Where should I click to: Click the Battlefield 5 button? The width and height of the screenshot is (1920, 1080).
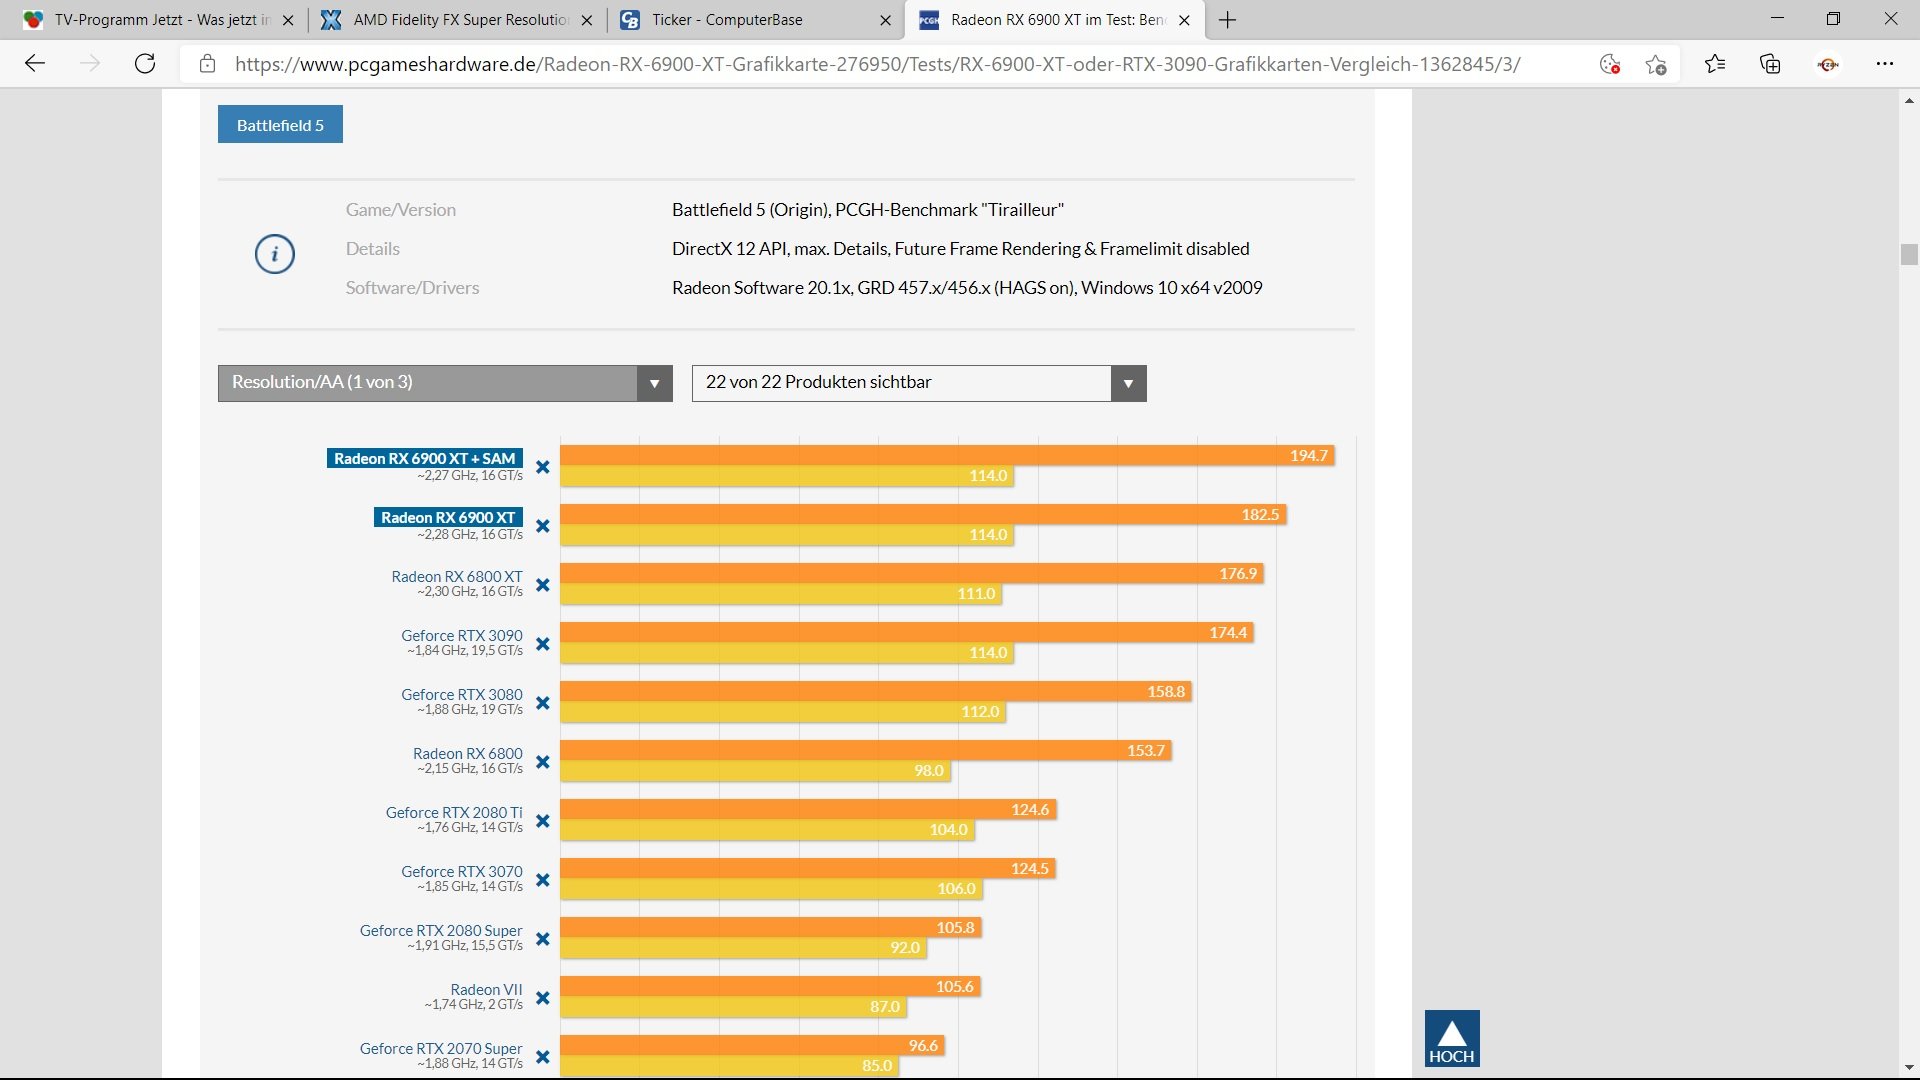[280, 125]
